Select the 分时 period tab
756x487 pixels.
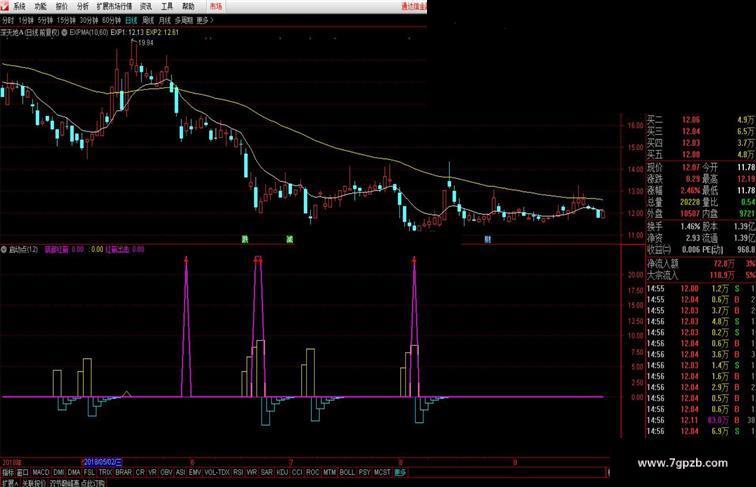[x=8, y=20]
